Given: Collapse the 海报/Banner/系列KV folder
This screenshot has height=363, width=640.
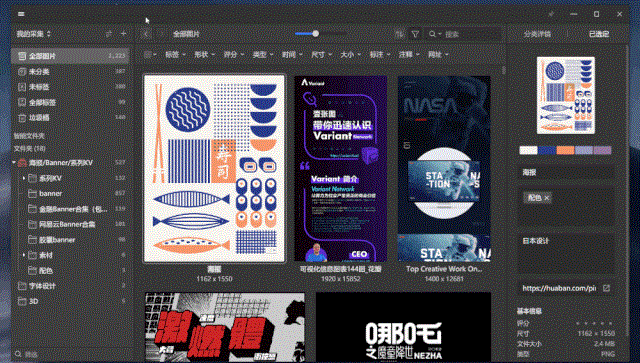Looking at the screenshot, I should click(x=14, y=163).
